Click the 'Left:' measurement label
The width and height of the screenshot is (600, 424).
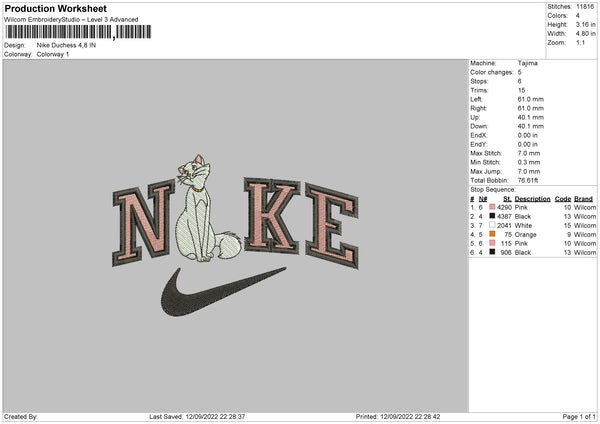pyautogui.click(x=476, y=99)
